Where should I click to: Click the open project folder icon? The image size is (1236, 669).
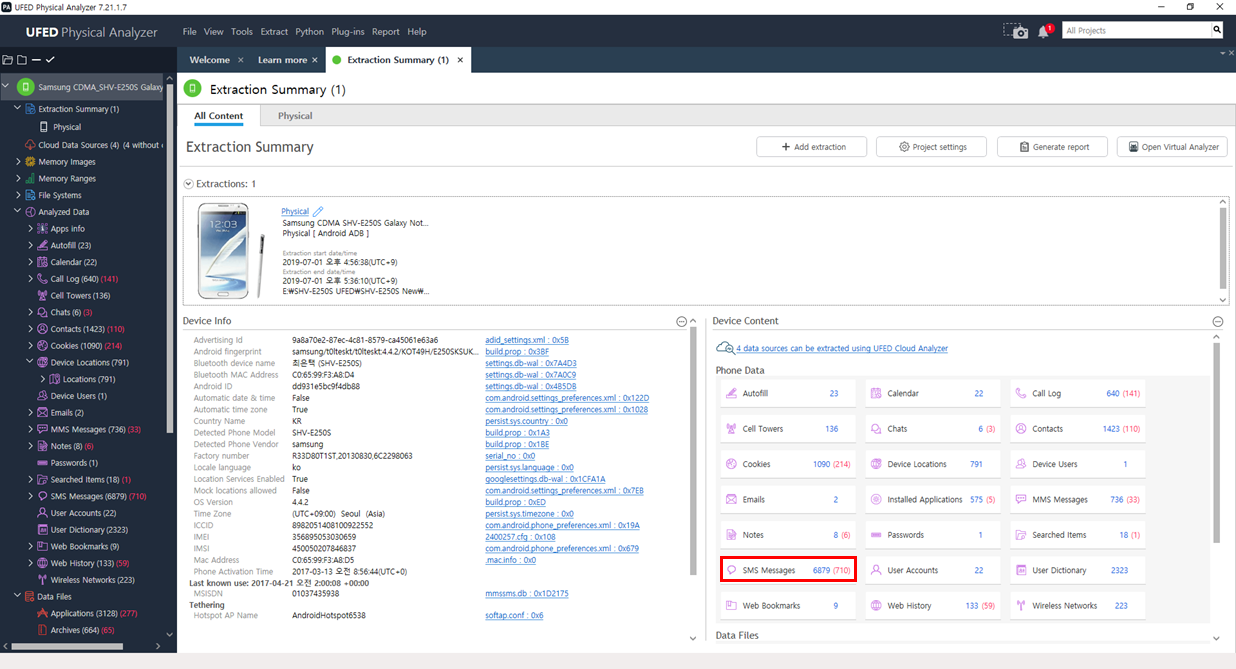coord(8,60)
